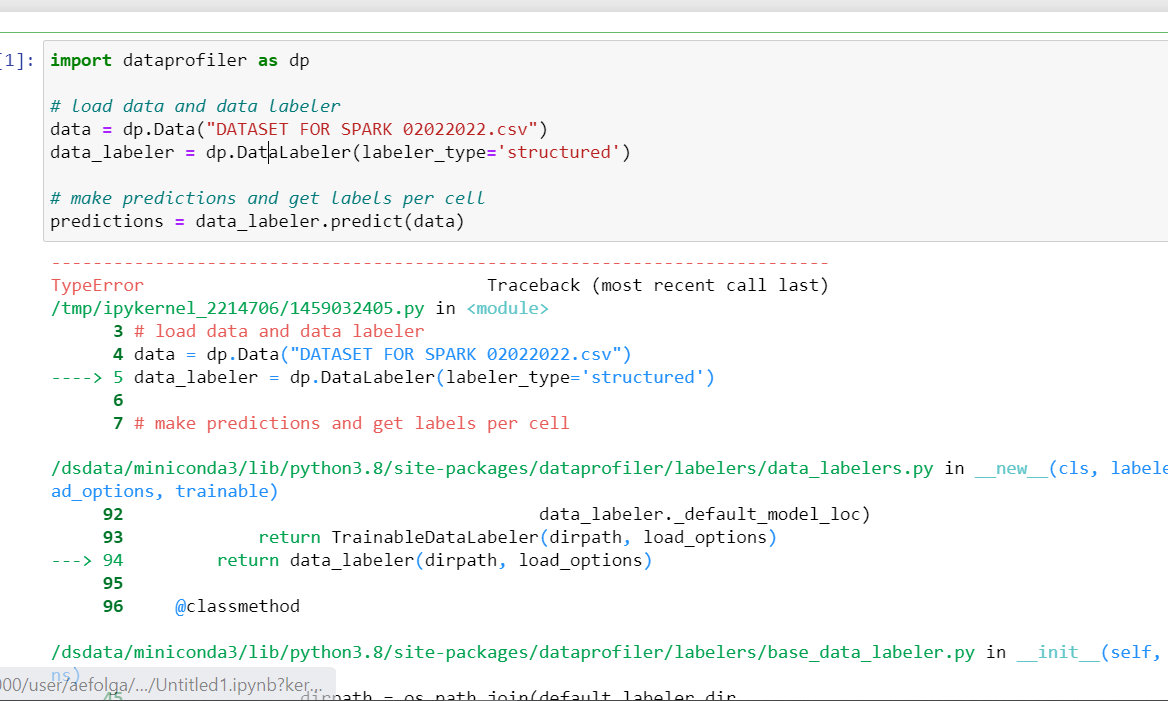Click the cell execution prompt [1]:

point(17,60)
